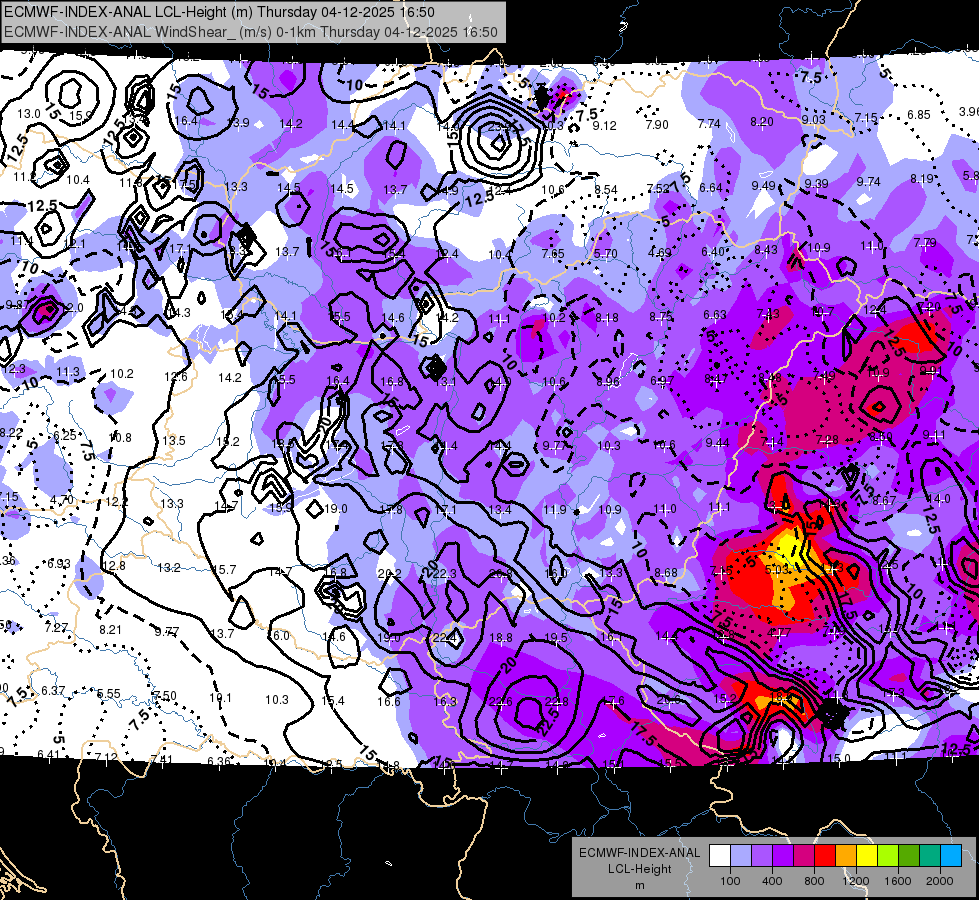
Task: Select the magenta legend swatch
Action: pyautogui.click(x=804, y=856)
